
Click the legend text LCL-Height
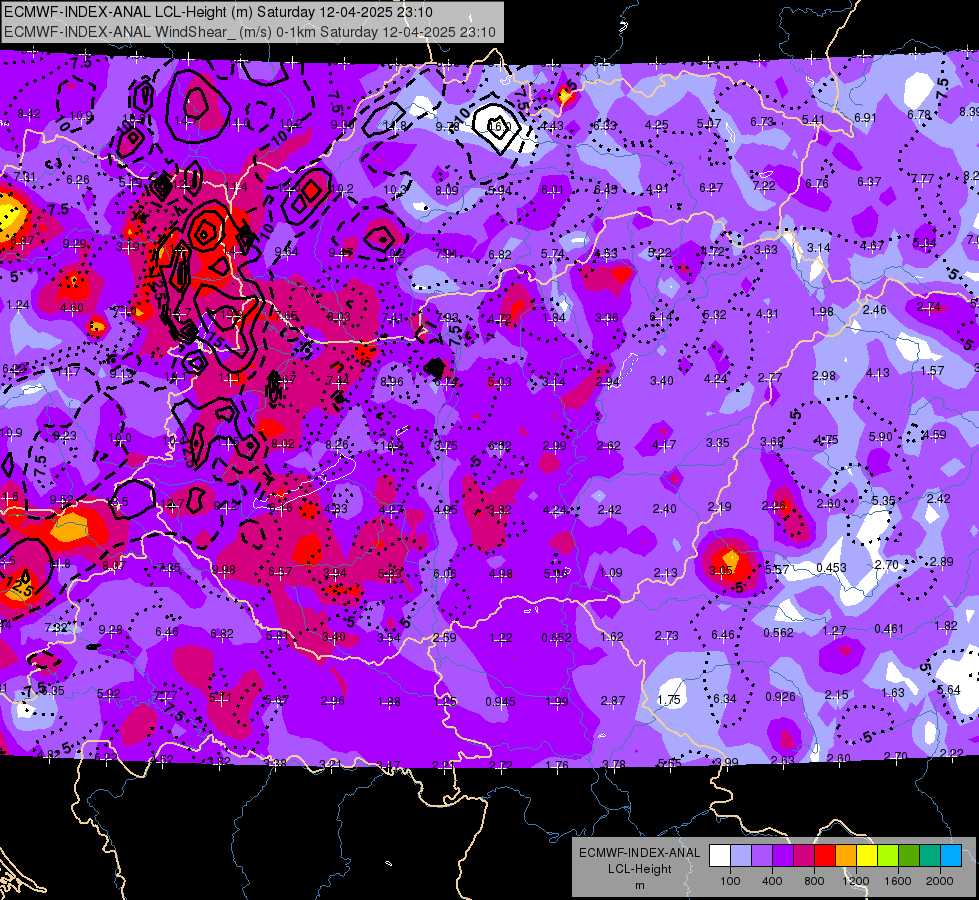coord(639,869)
